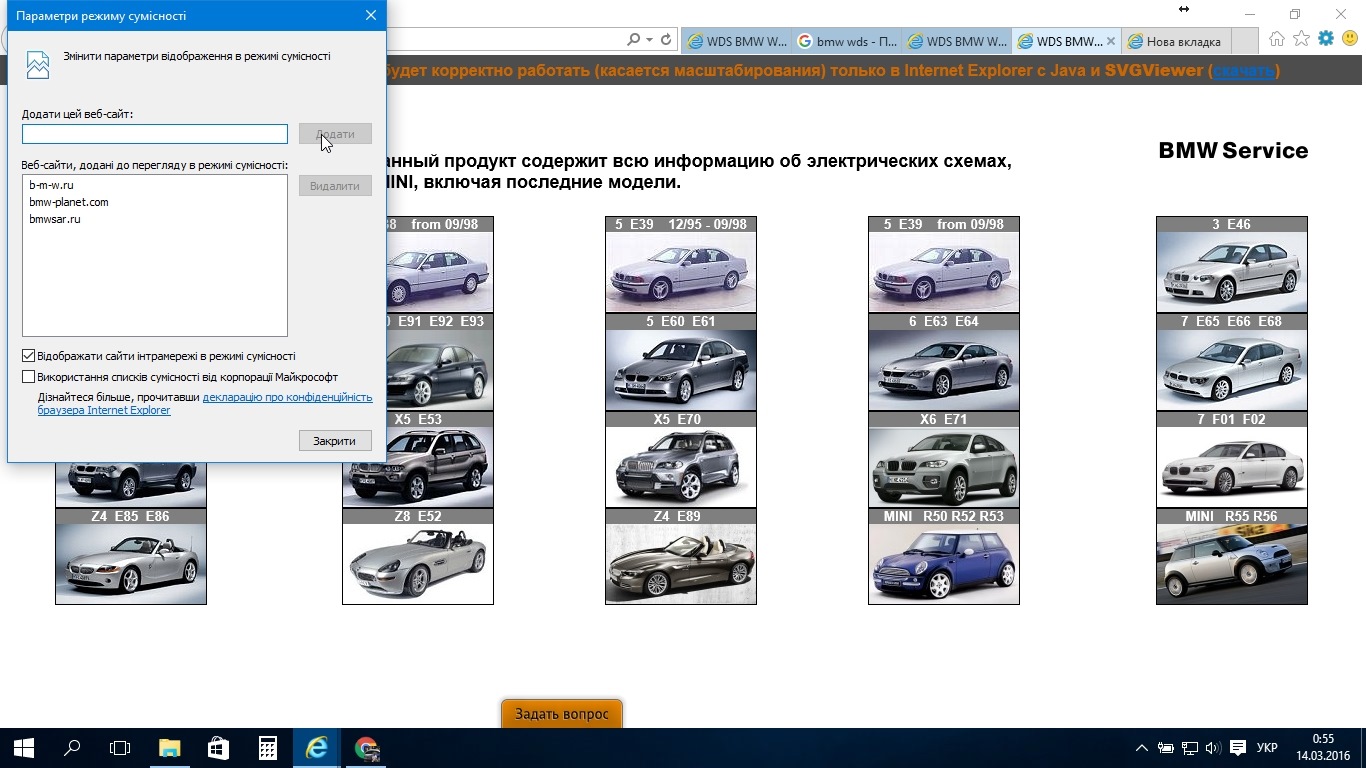The image size is (1366, 768).
Task: Open the Action Center notifications icon
Action: [1238, 748]
